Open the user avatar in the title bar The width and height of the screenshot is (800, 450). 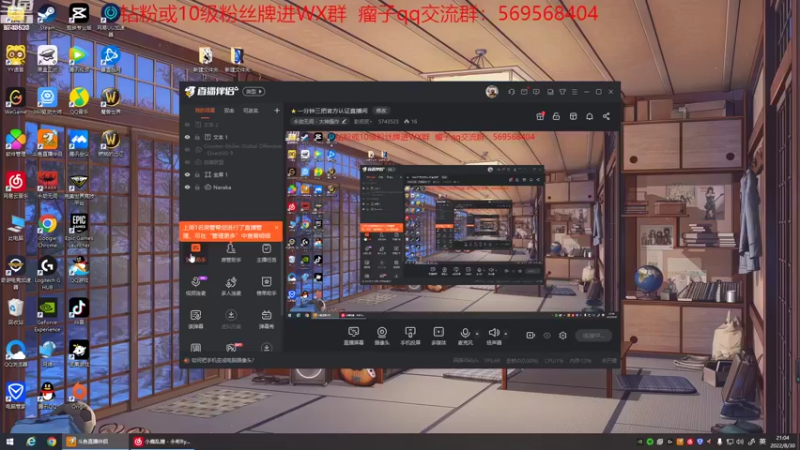[x=492, y=92]
